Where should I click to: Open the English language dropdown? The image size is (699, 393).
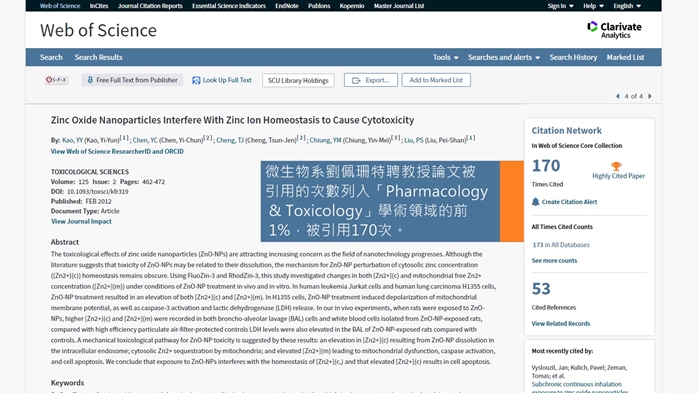click(x=627, y=6)
